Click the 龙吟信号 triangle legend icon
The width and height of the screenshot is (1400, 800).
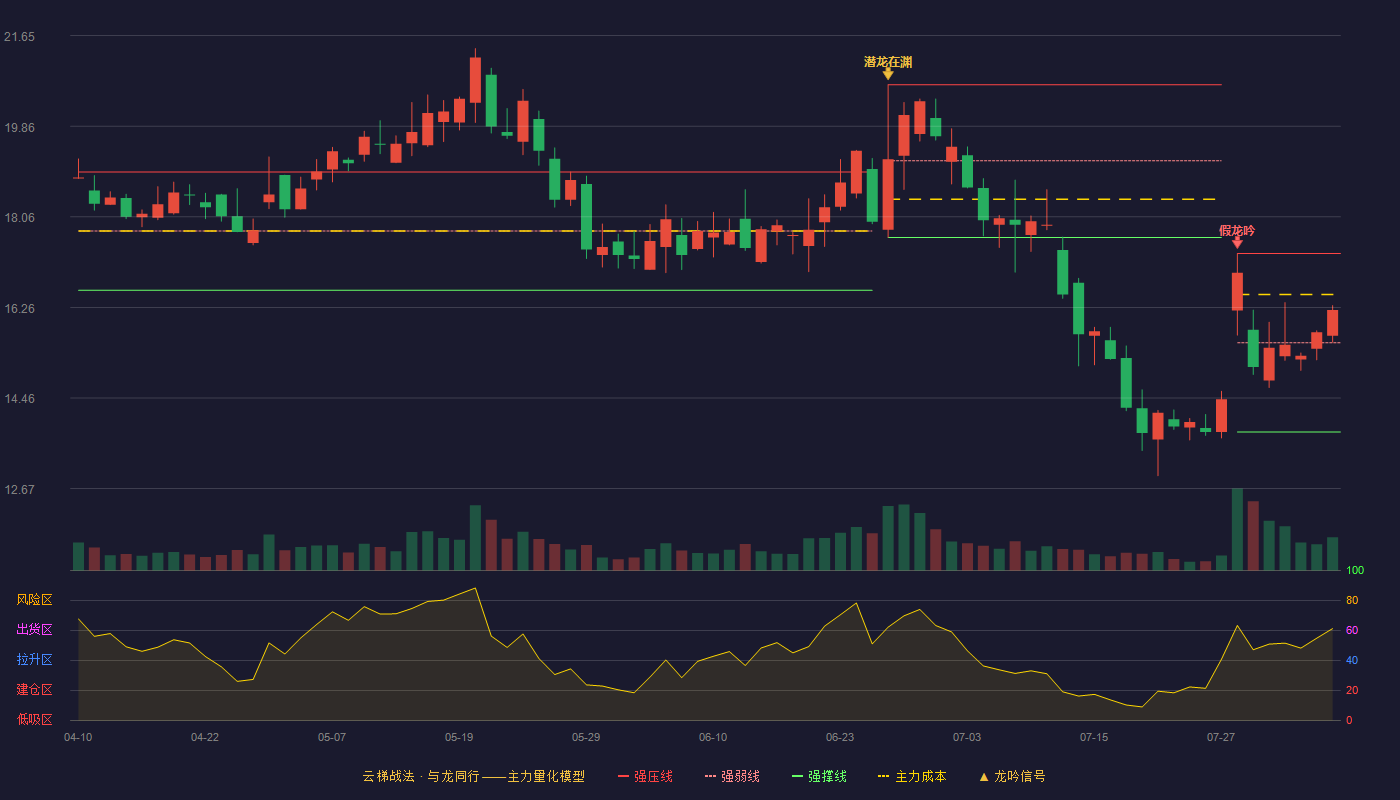[983, 776]
